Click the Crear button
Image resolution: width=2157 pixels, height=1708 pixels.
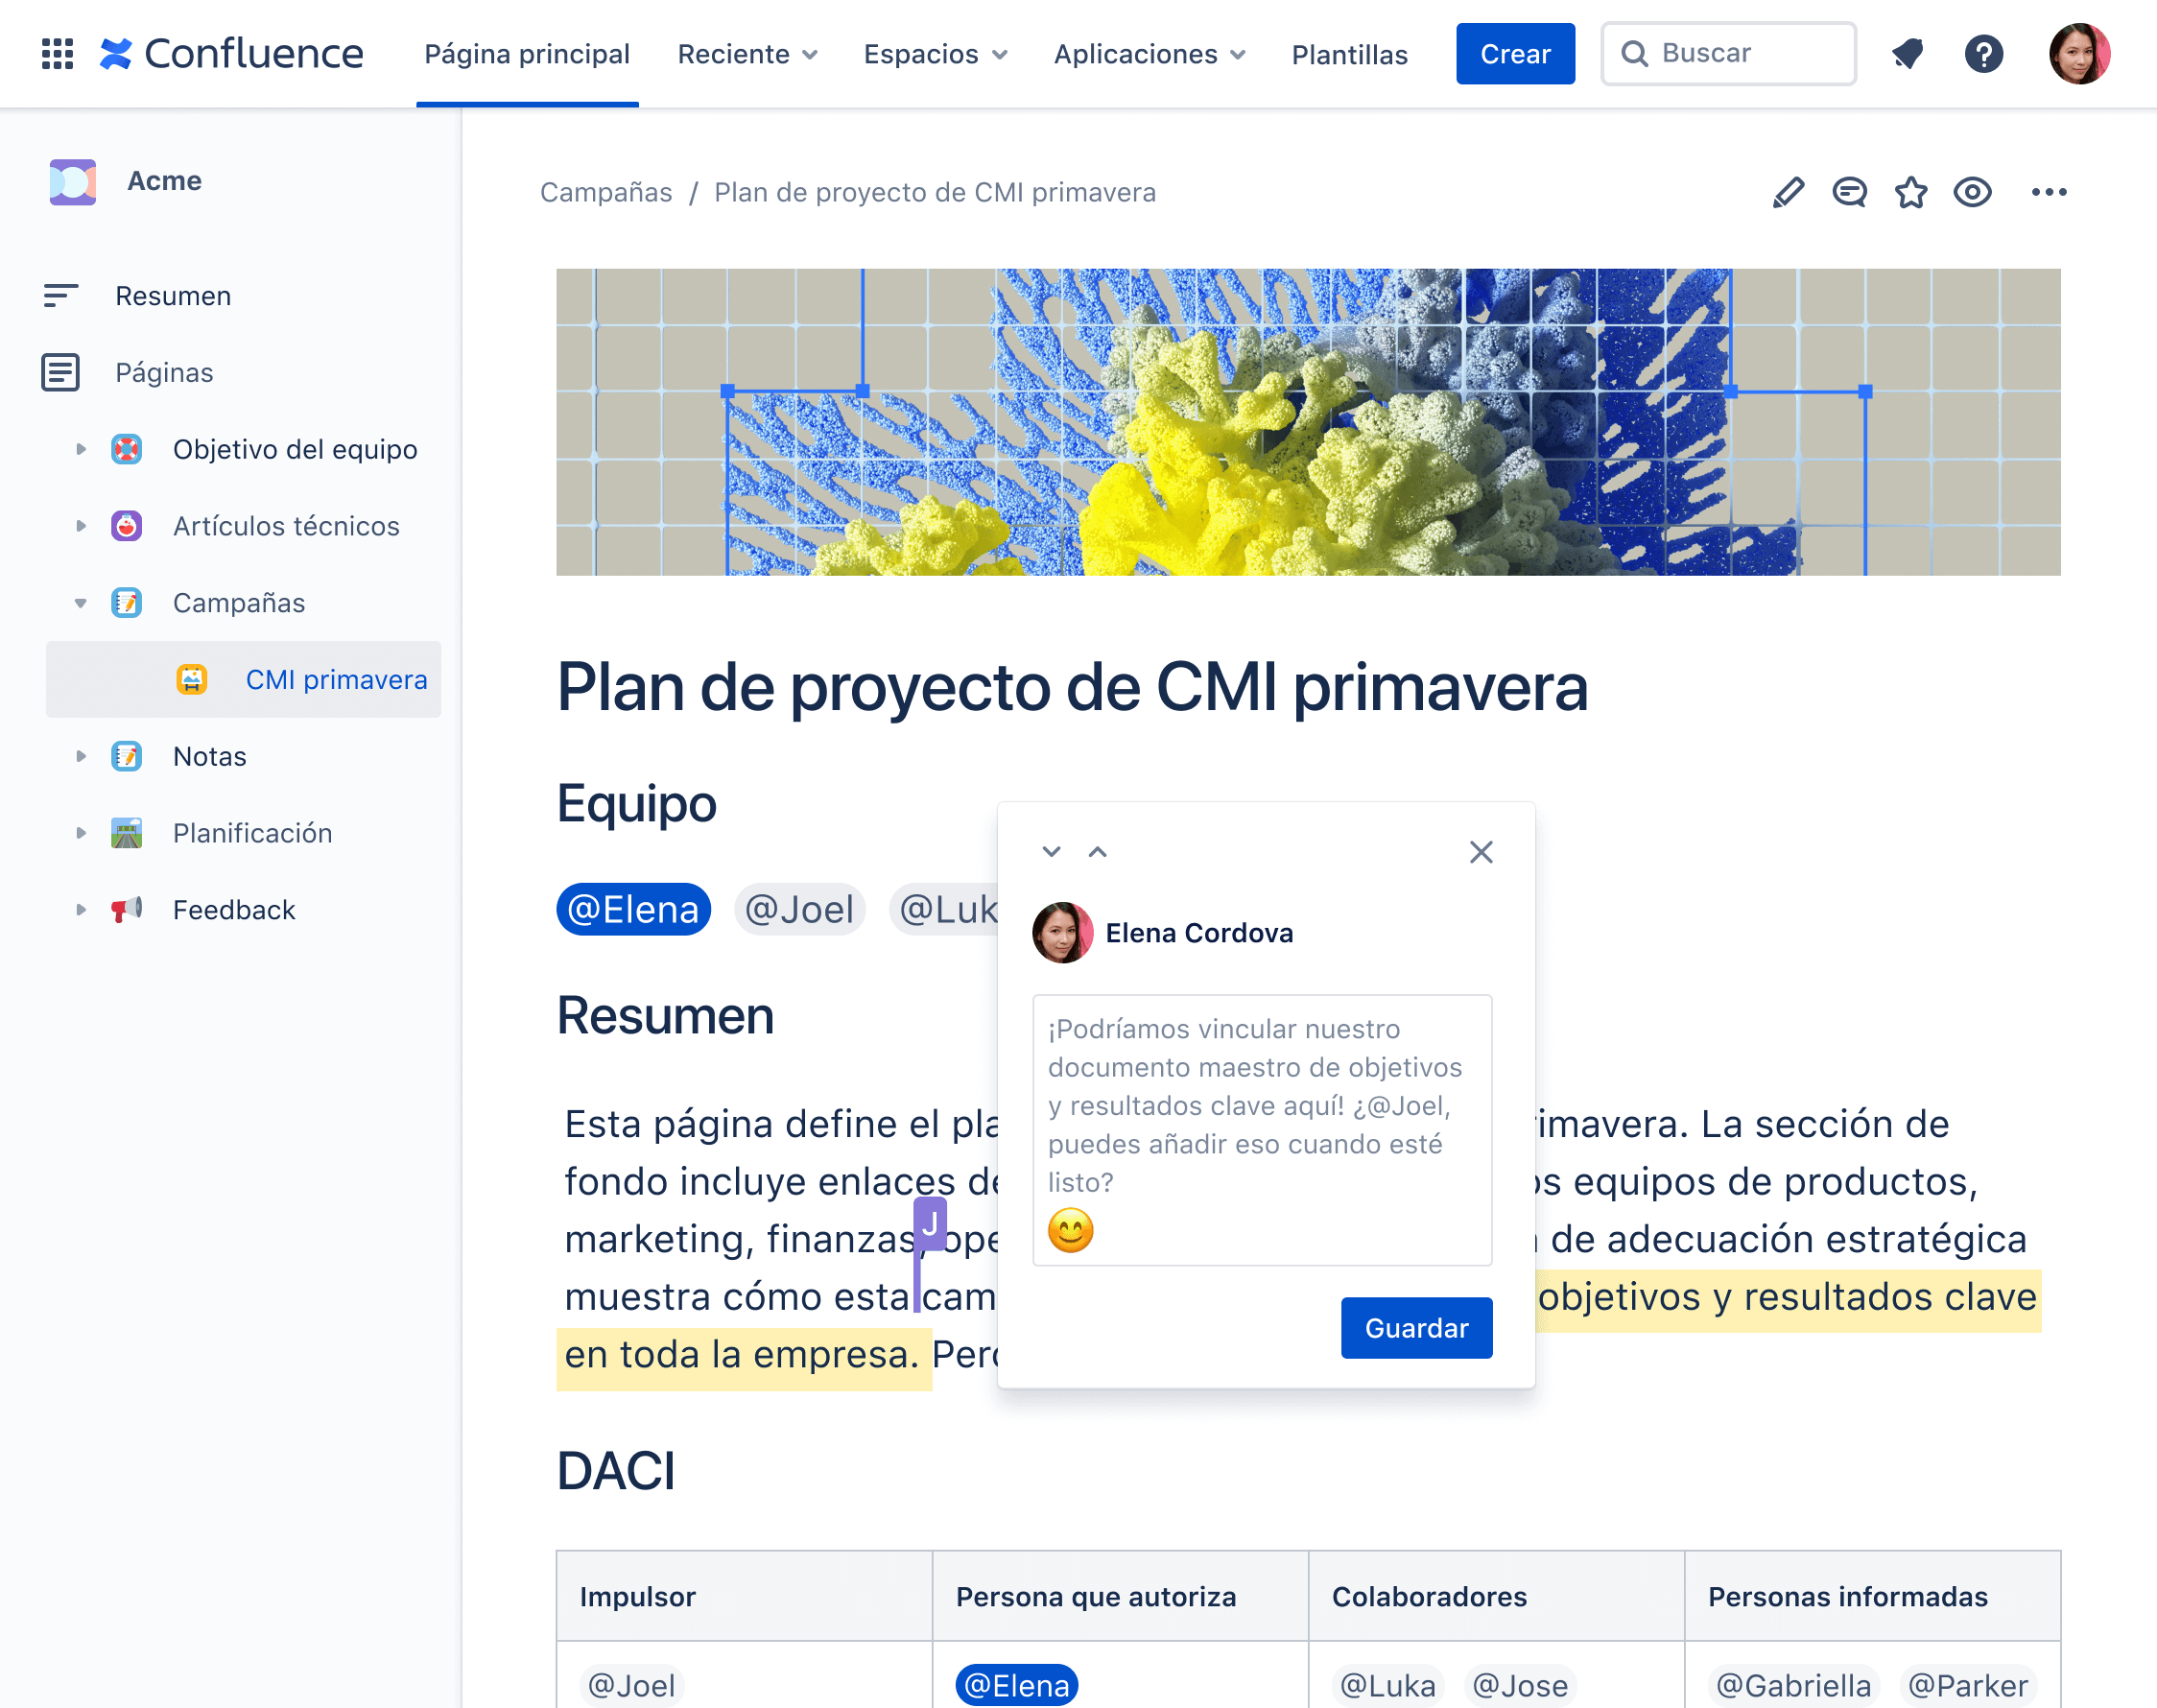coord(1515,54)
